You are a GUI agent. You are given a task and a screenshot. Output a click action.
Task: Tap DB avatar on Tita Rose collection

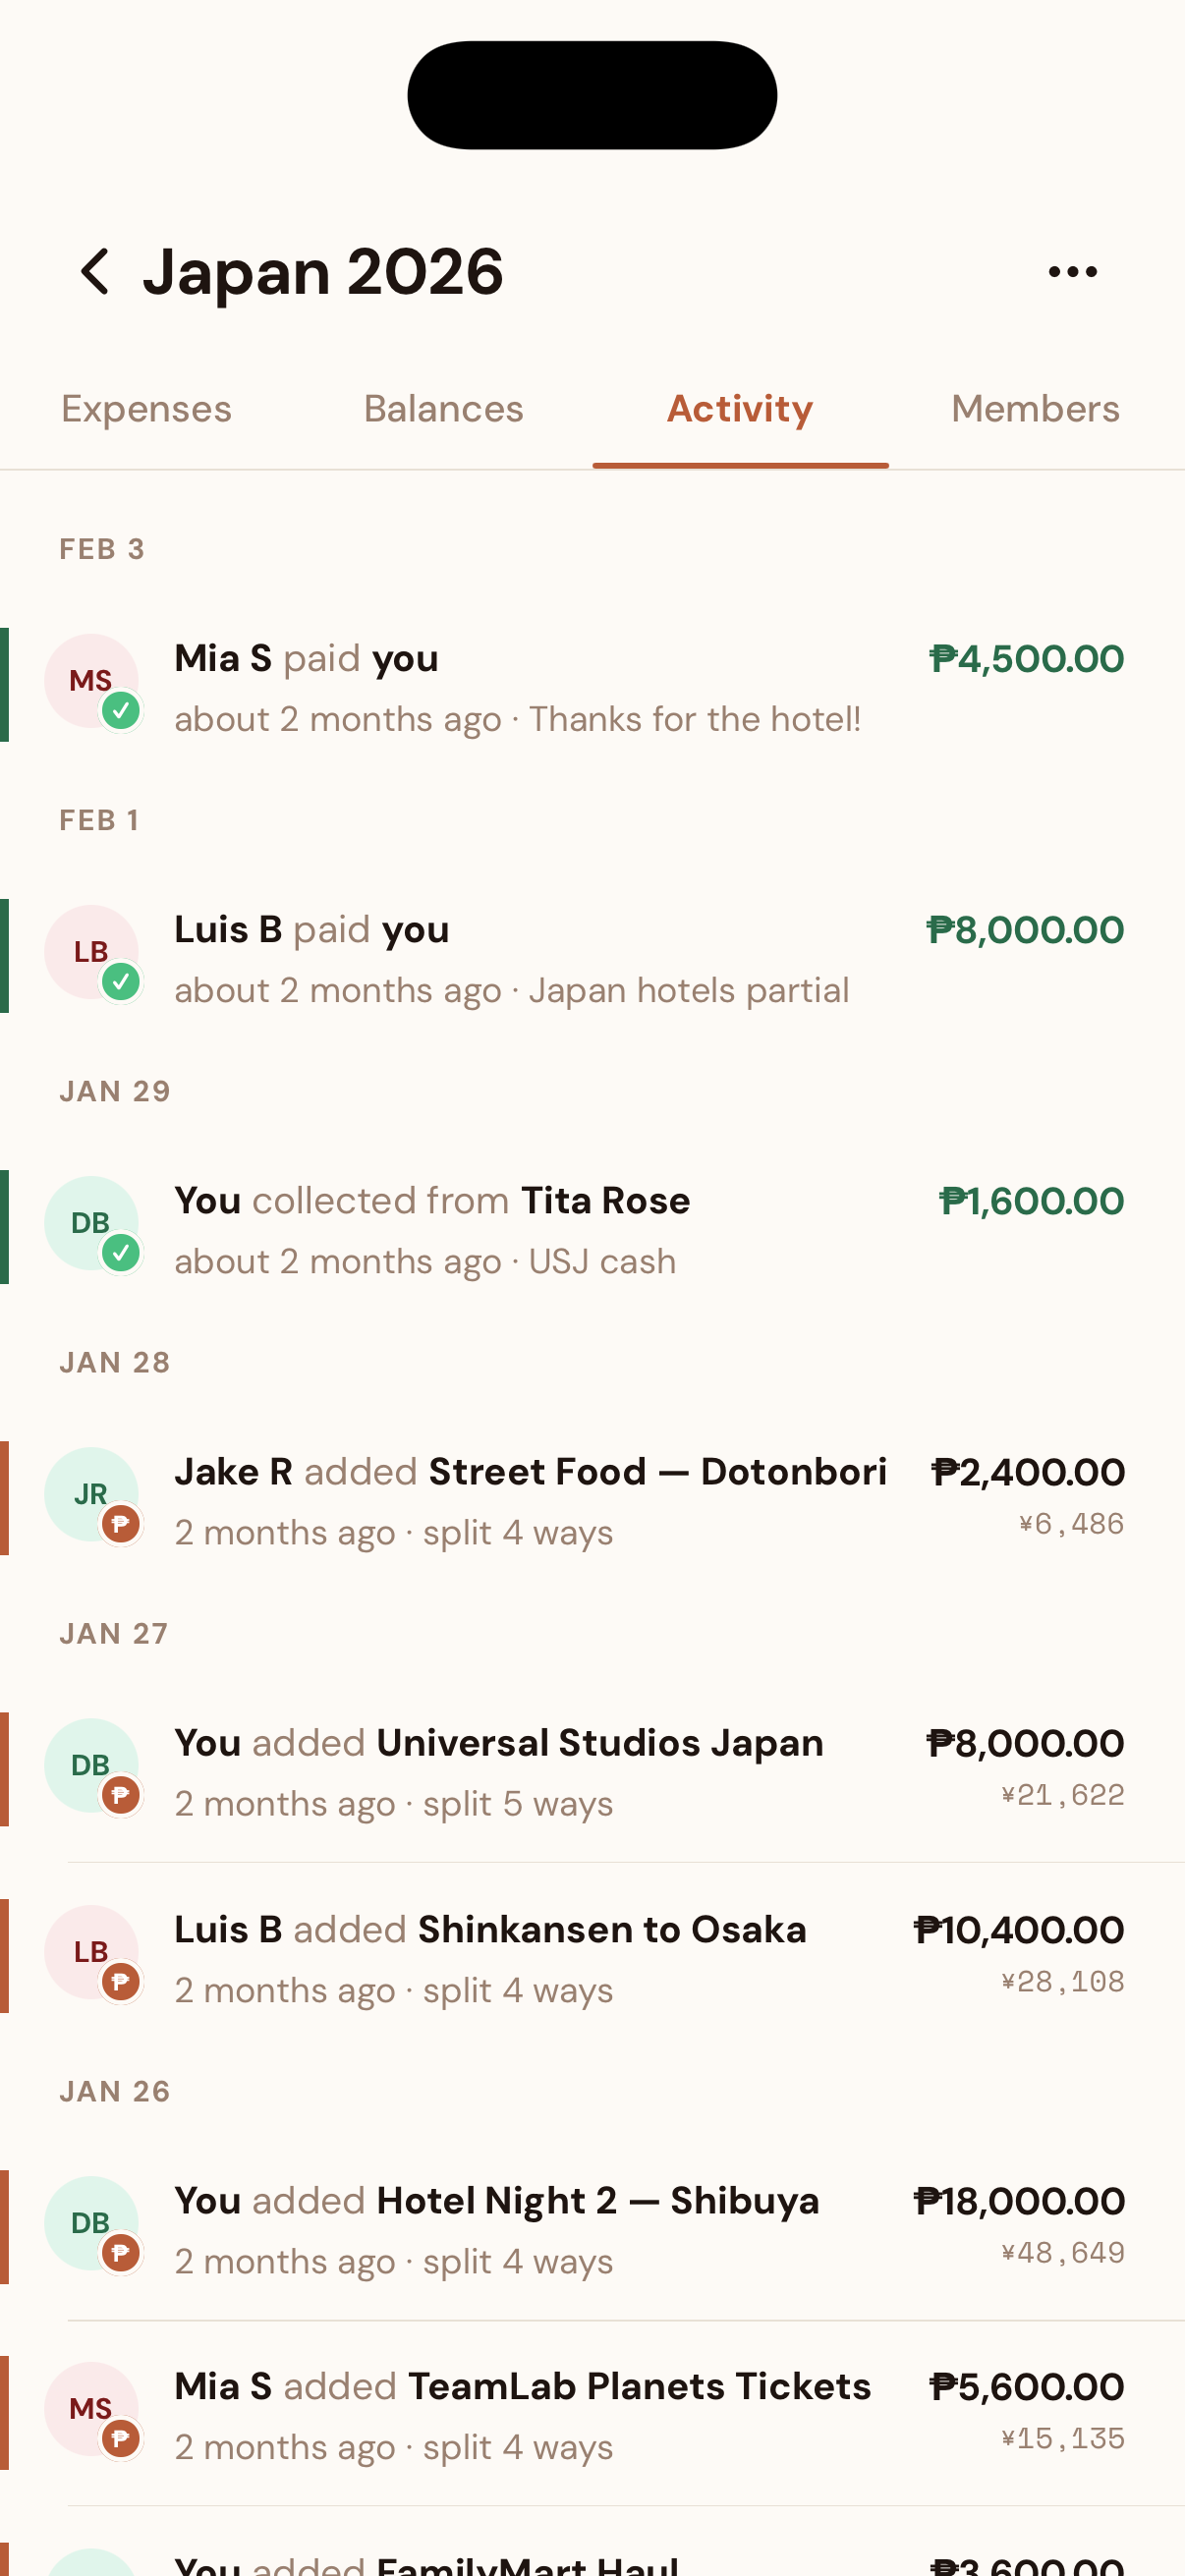[91, 1223]
